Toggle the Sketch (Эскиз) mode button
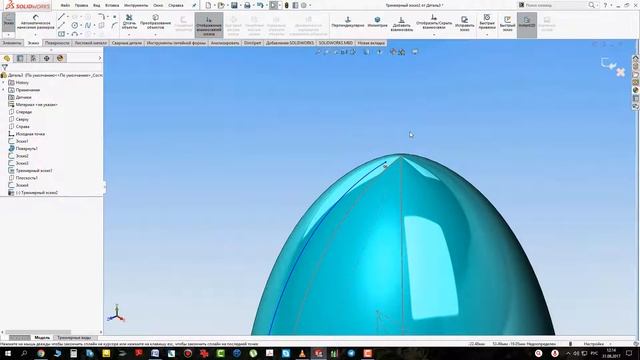 point(9,21)
